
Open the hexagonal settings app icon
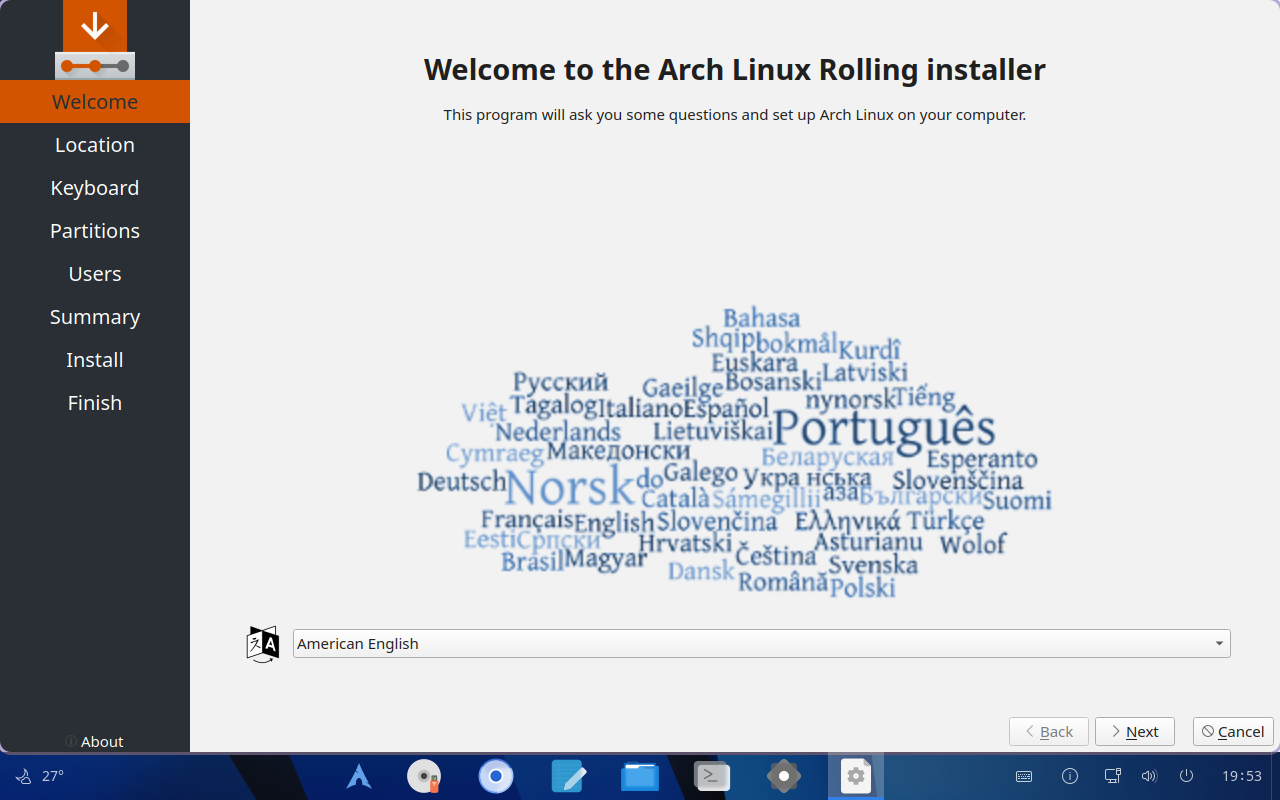783,776
